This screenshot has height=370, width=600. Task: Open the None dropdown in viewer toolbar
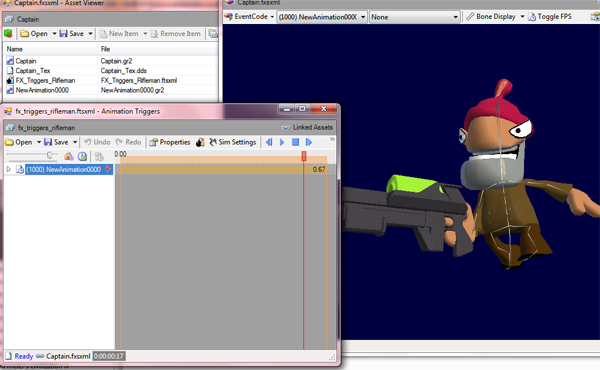(414, 17)
